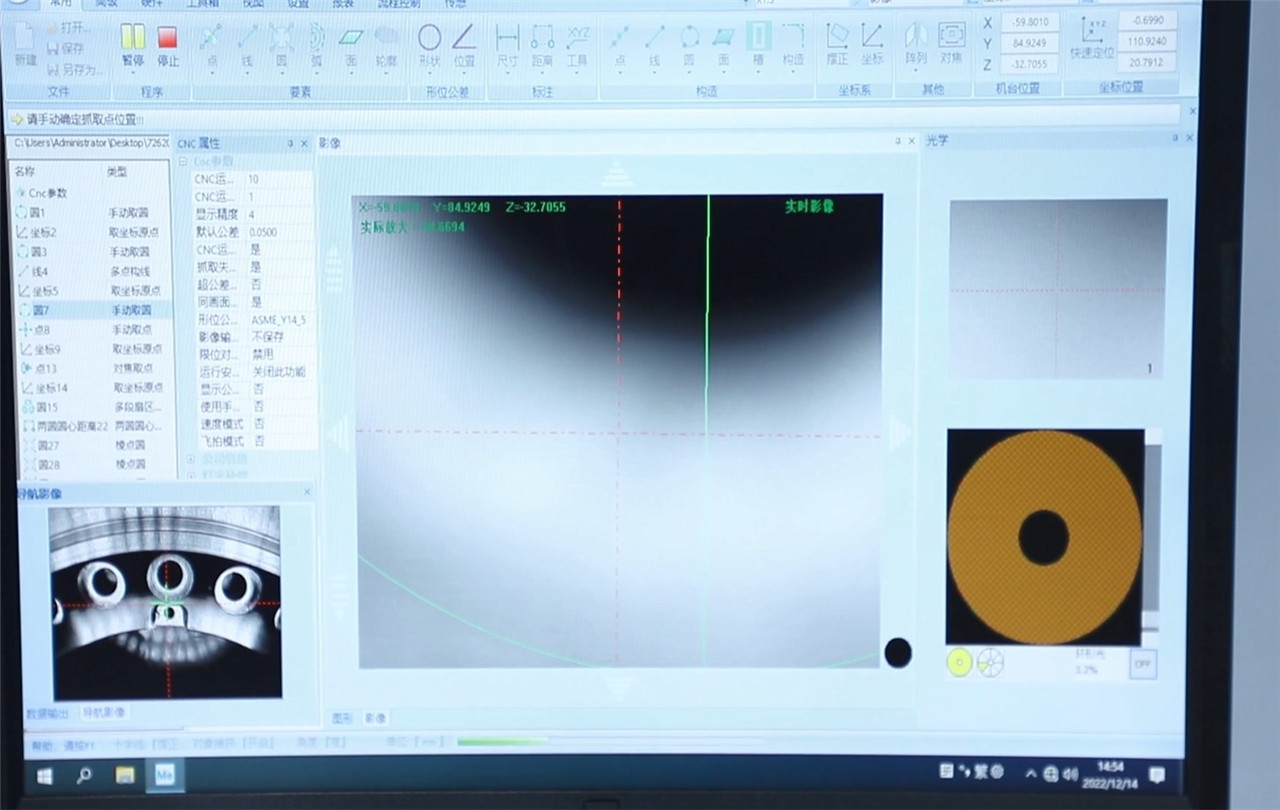Toggle the OFF light switch button

coord(1142,663)
